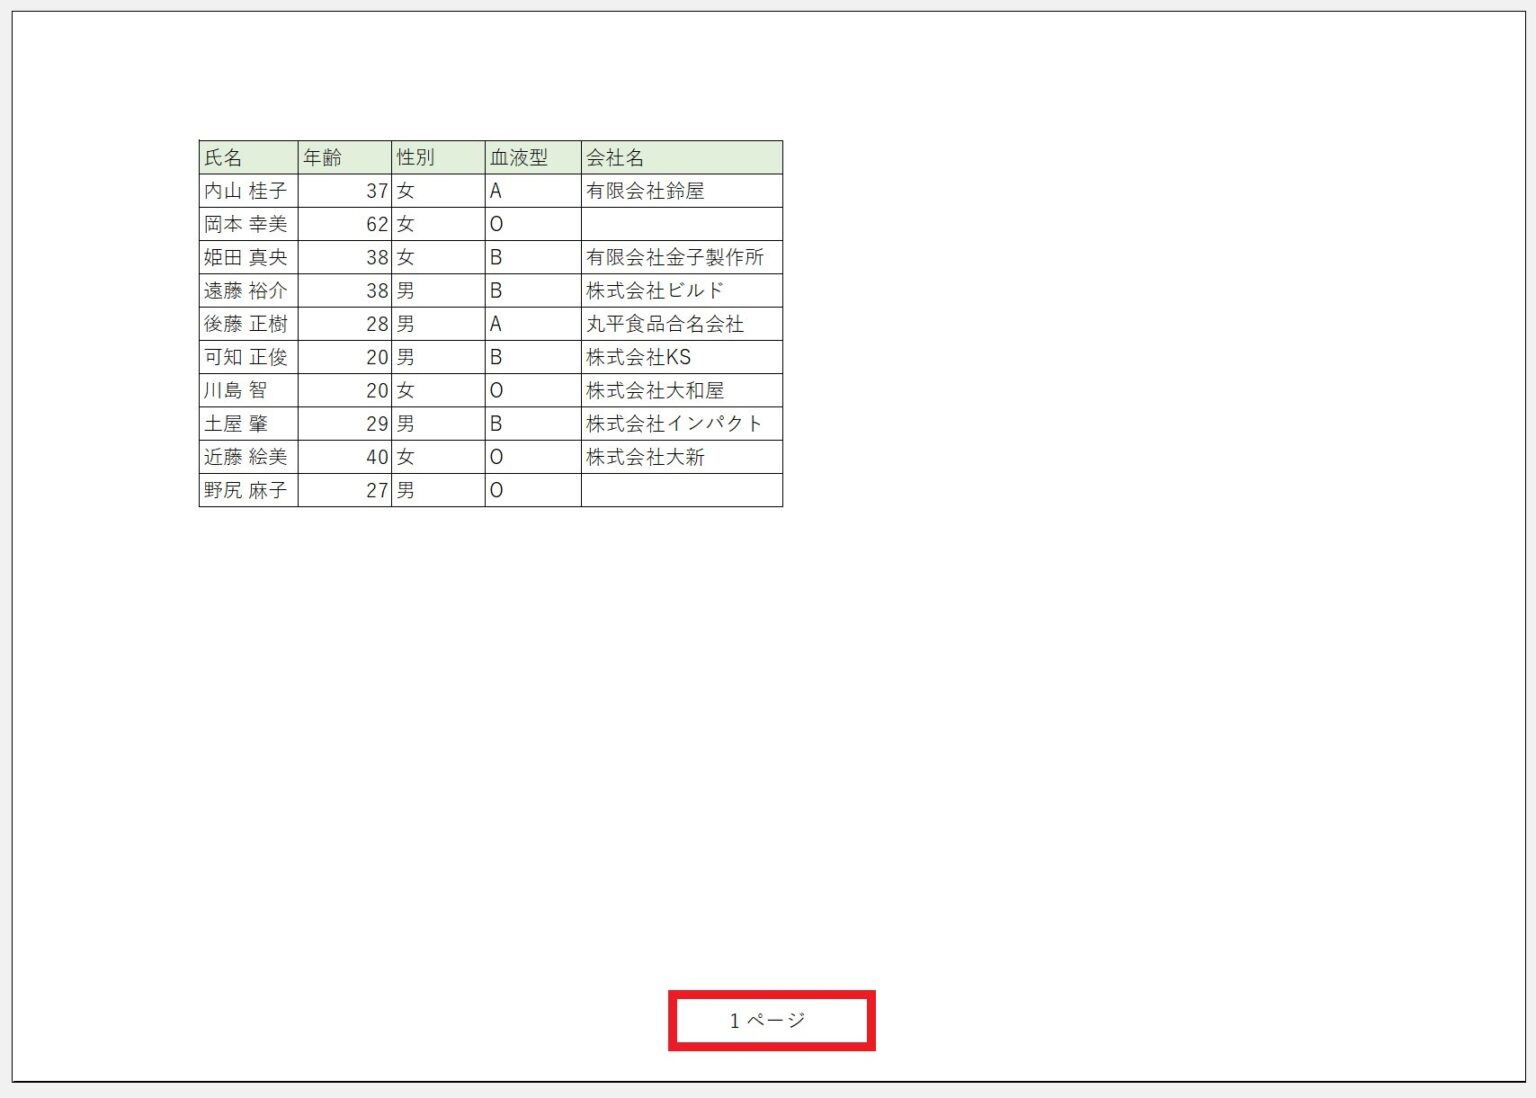Screen dimensions: 1536x1098
Task: Click the name cell 遠藤 裕介
Action: (245, 290)
